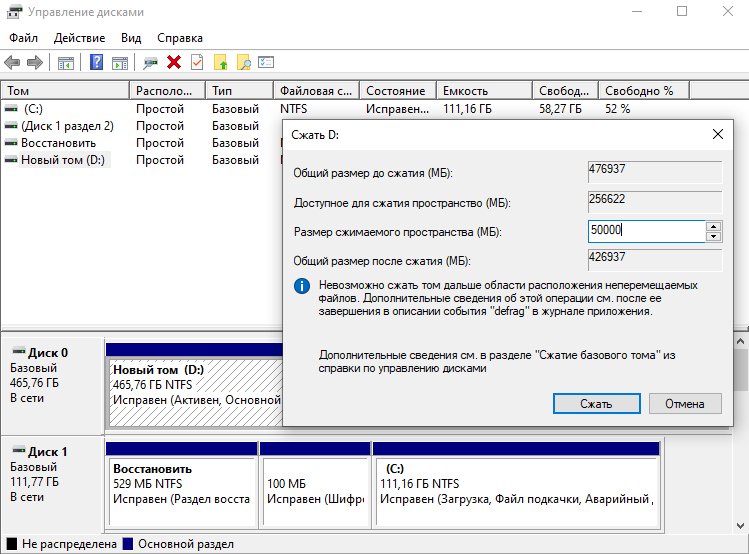
Task: Sort by the Том column header
Action: [65, 90]
